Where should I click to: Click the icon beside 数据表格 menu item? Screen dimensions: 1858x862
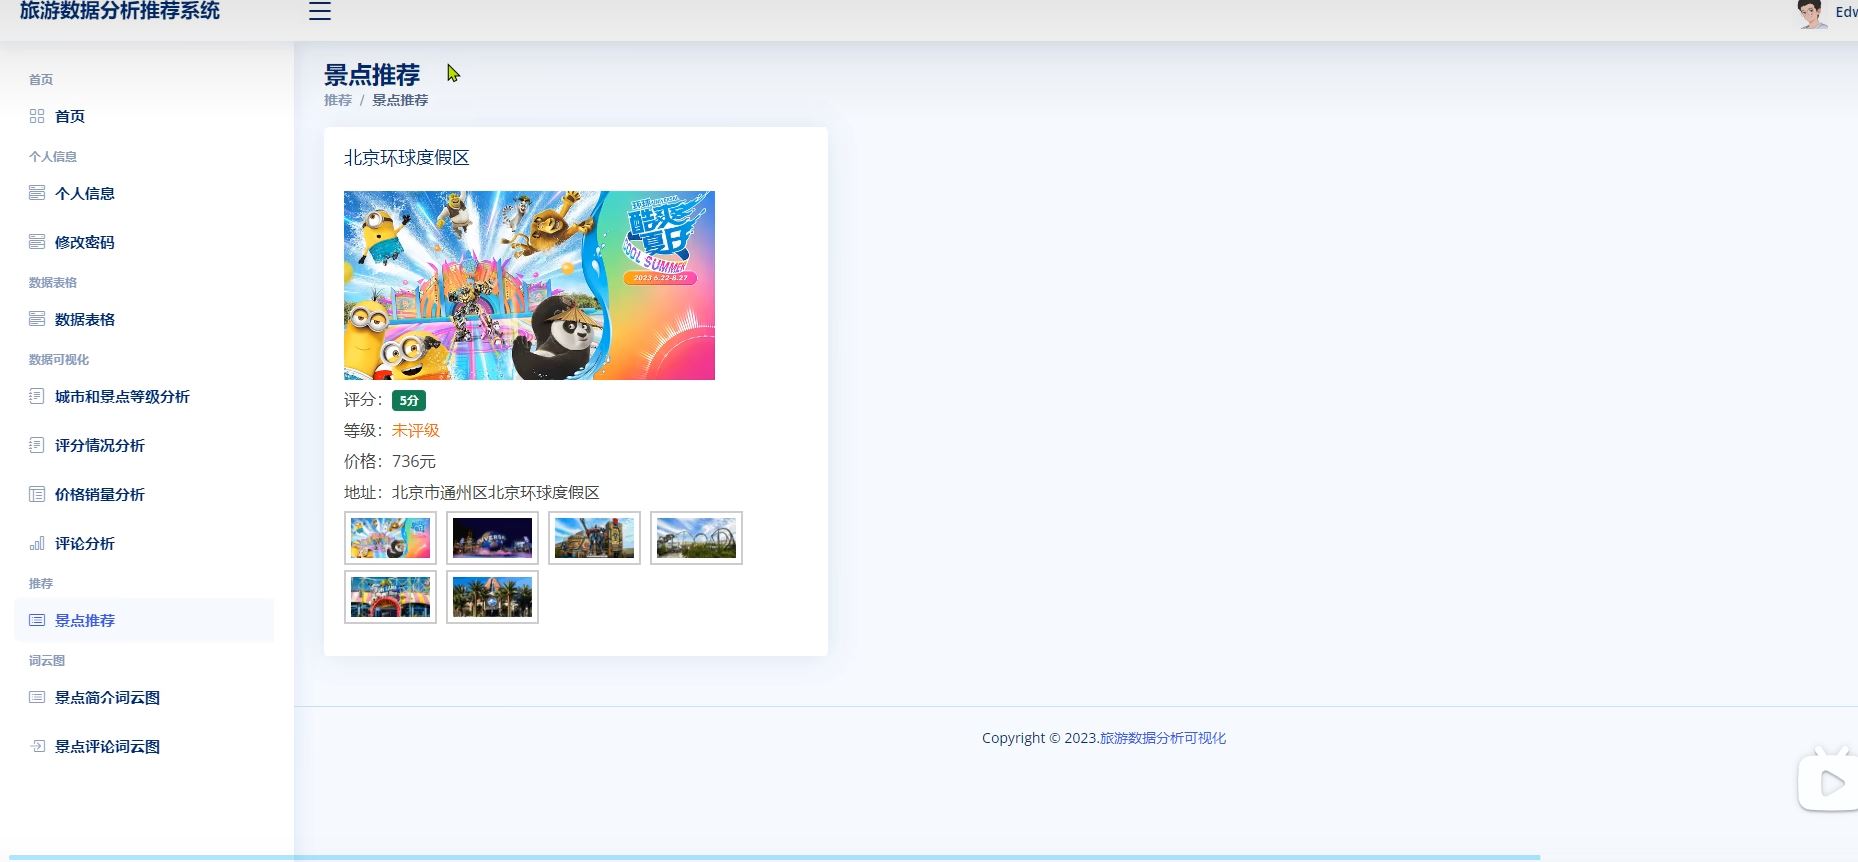coord(37,319)
